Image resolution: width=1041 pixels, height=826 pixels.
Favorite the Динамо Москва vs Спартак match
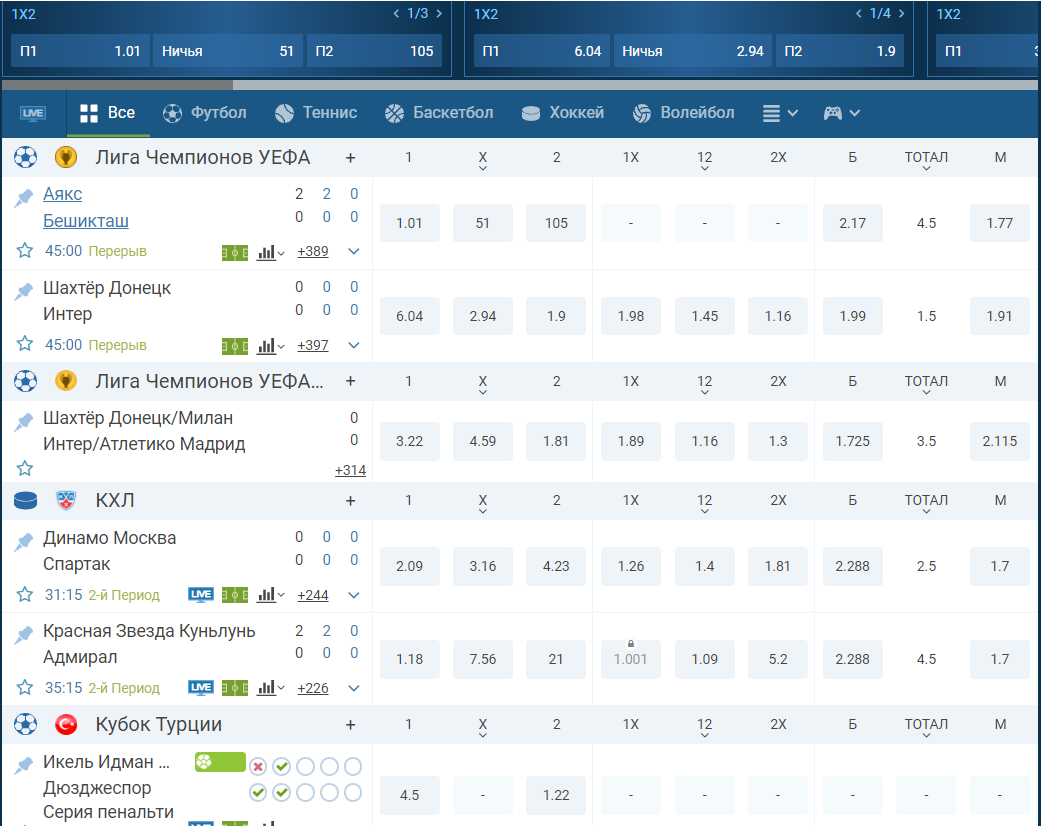pyautogui.click(x=25, y=594)
